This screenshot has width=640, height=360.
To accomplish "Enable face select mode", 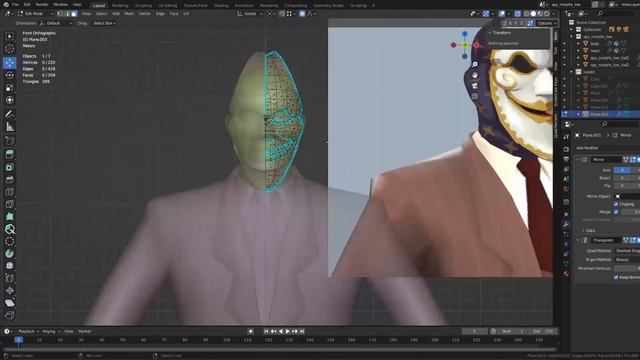I will click(73, 13).
